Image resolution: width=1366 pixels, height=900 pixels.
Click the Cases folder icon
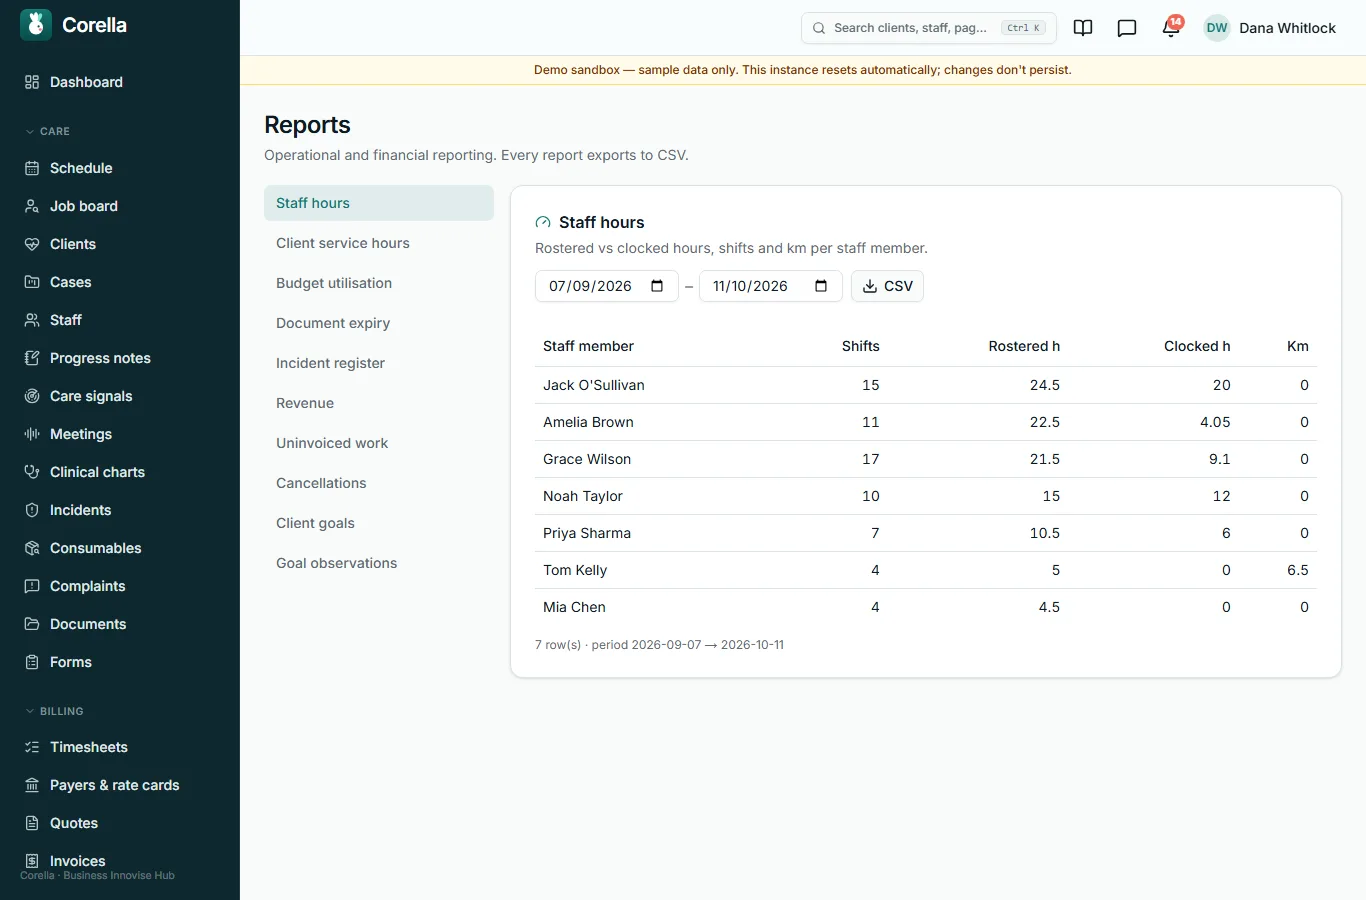(32, 282)
